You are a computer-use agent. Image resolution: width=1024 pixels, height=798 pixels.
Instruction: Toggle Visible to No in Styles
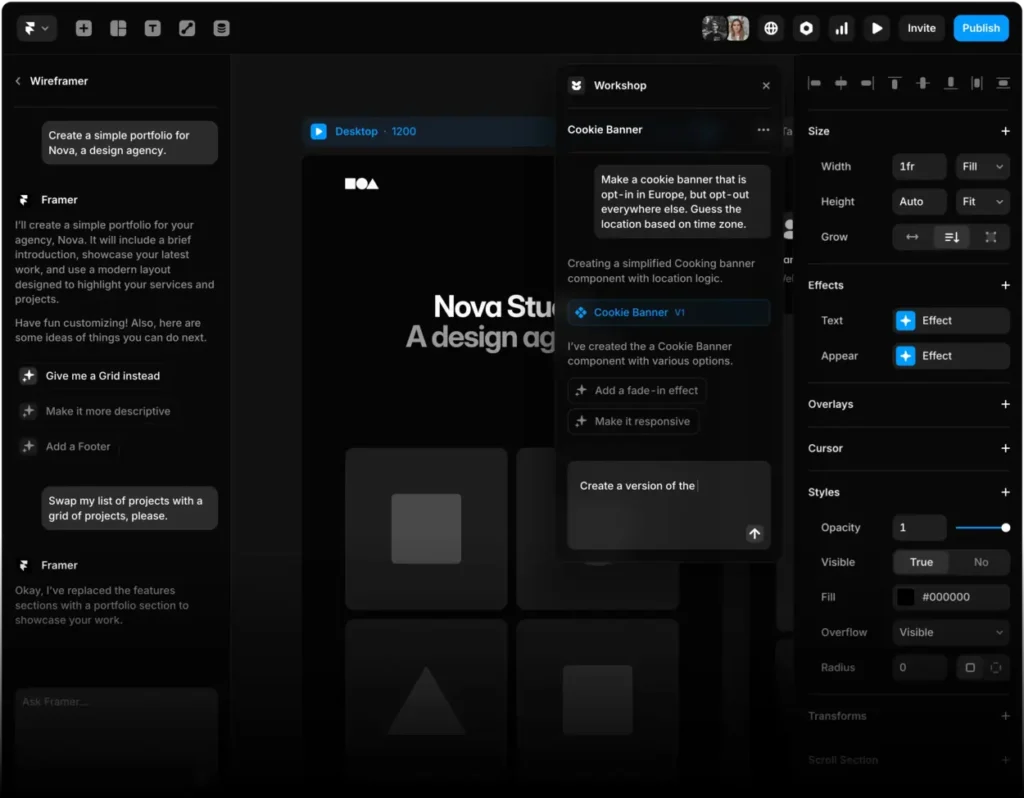pos(979,562)
